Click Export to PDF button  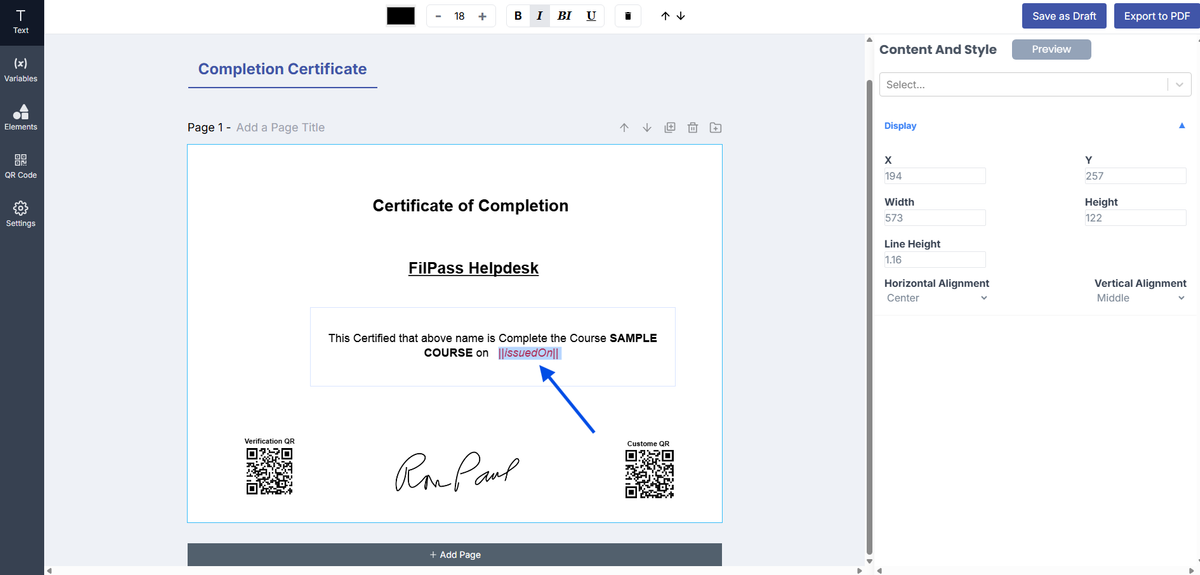[1156, 16]
